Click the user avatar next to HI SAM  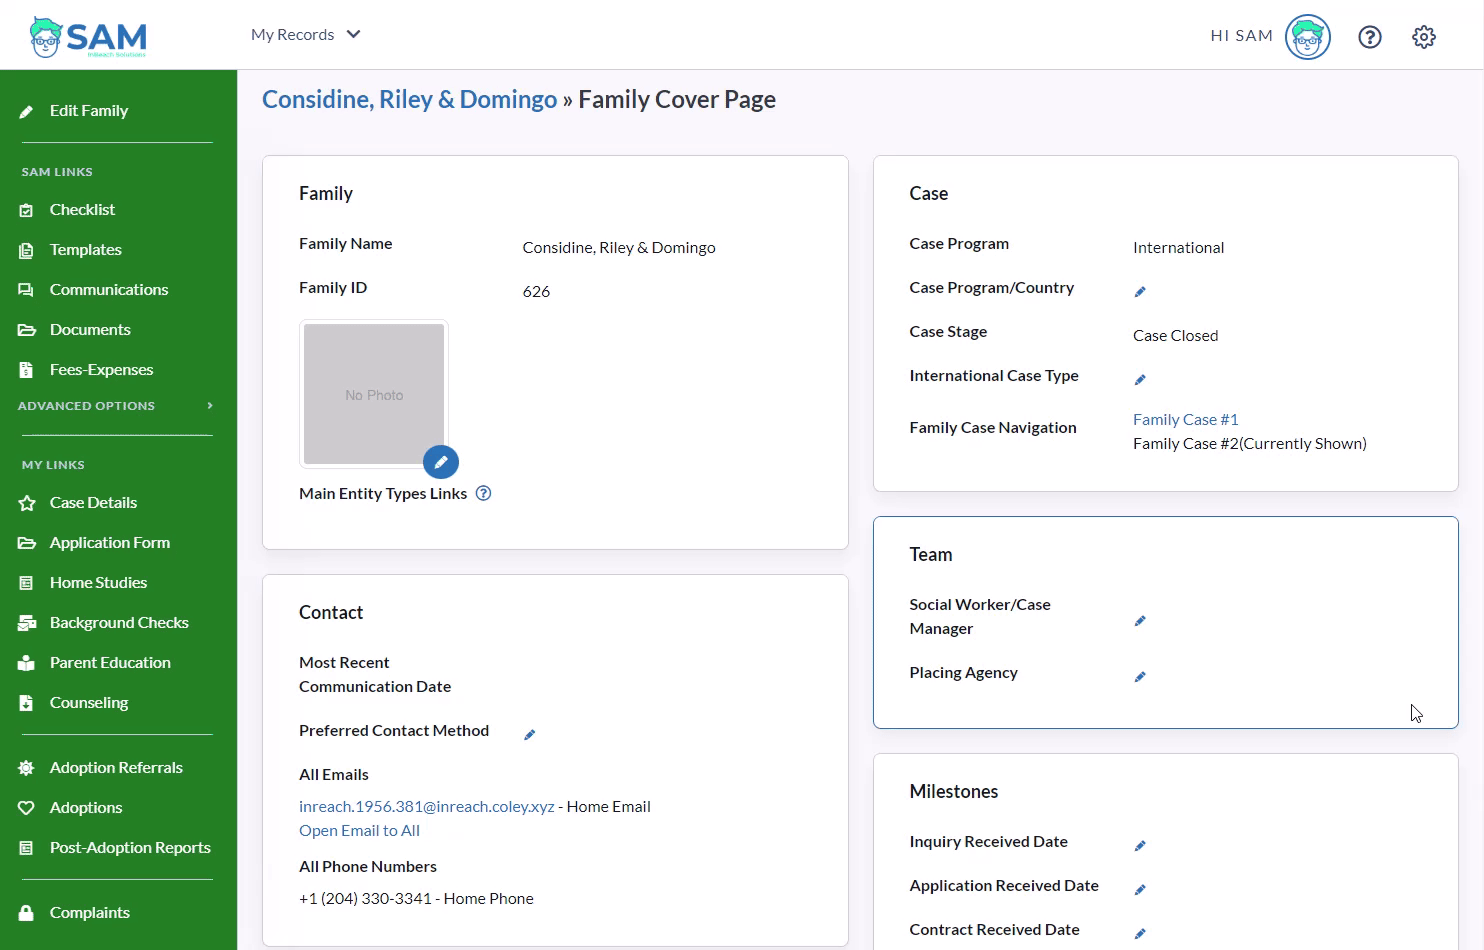coord(1308,37)
